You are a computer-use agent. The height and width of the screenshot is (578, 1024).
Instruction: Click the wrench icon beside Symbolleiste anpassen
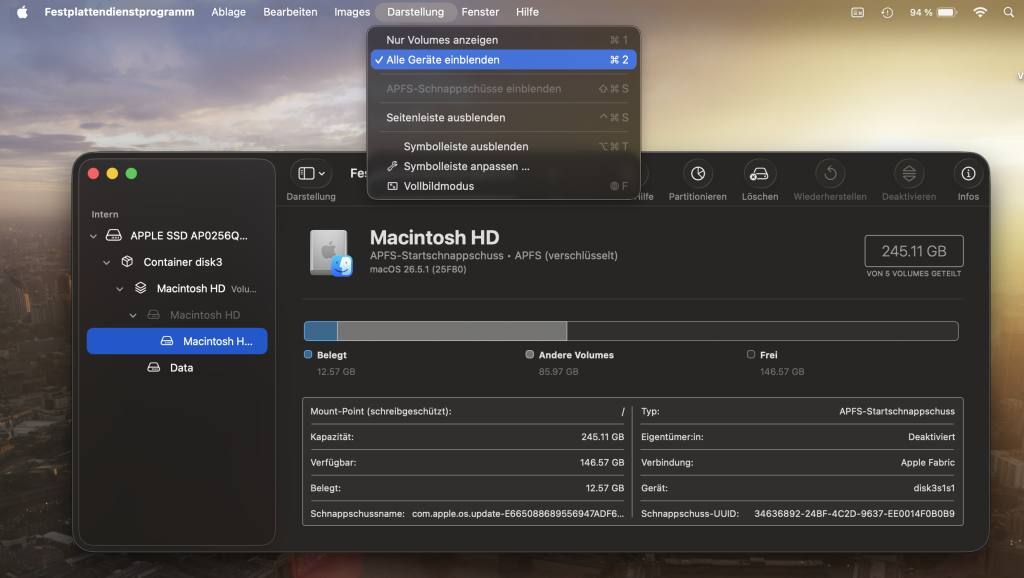tap(392, 166)
